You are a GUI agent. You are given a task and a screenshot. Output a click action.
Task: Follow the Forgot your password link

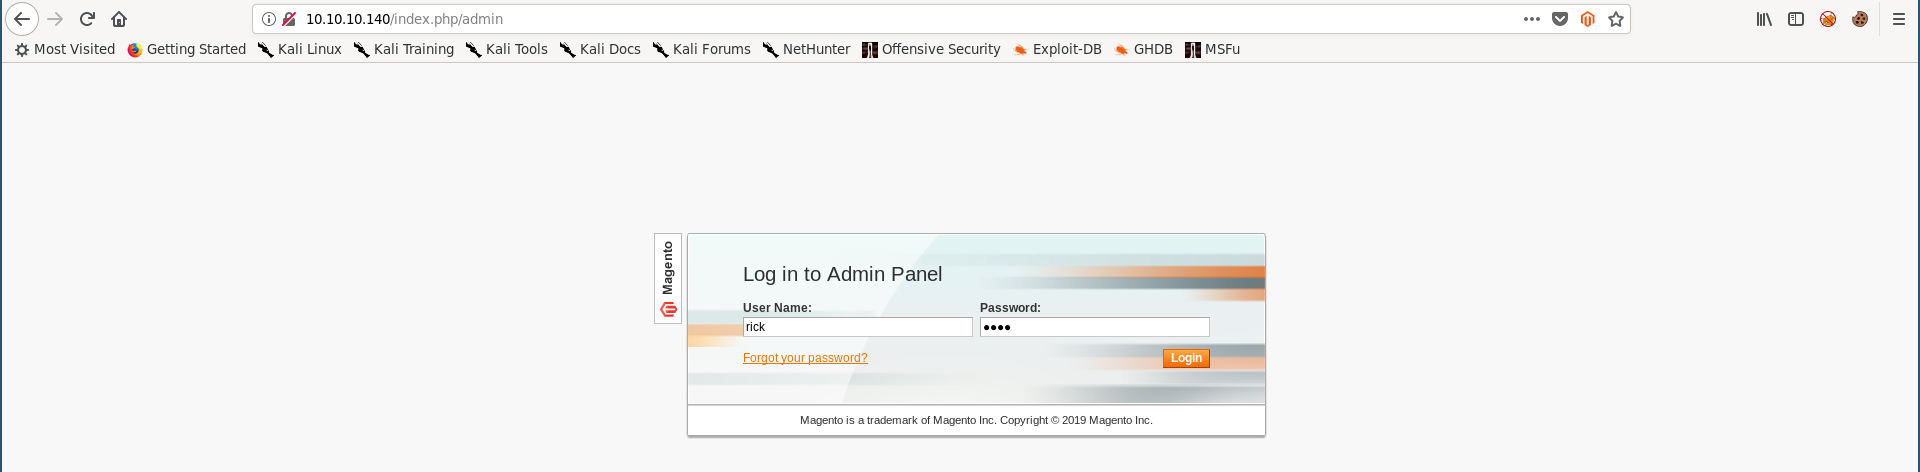(x=805, y=358)
